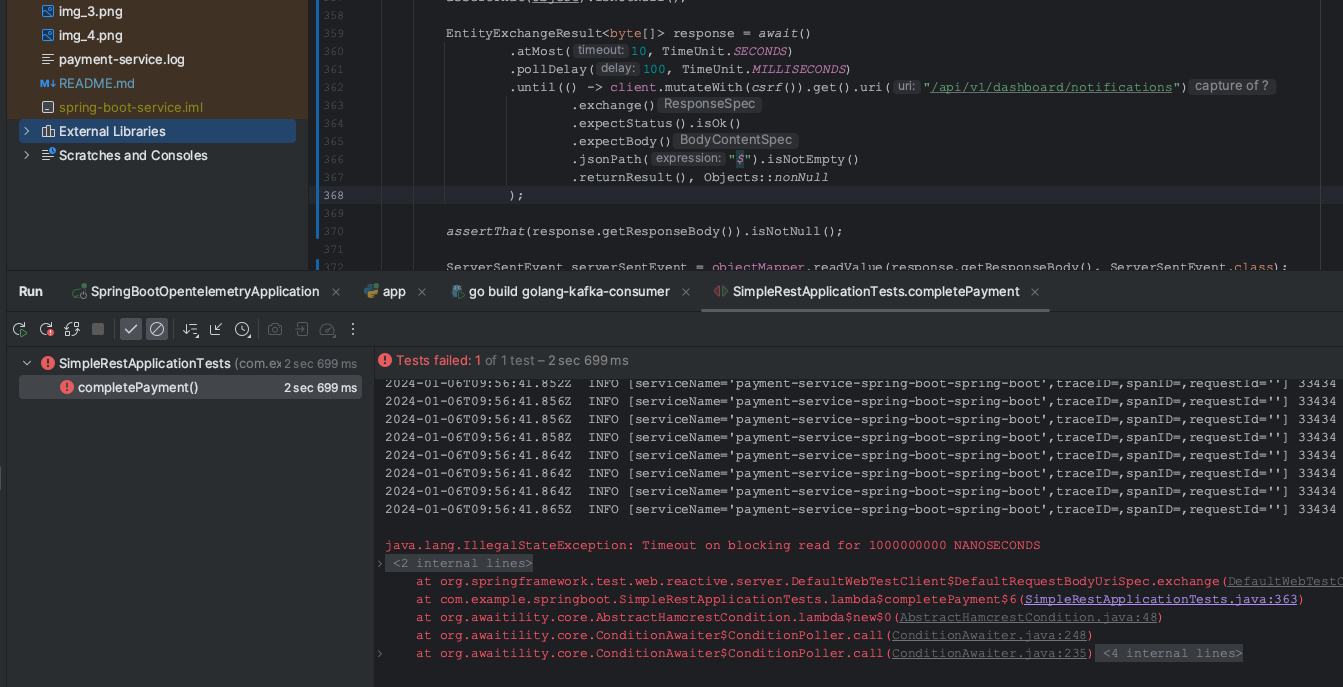The width and height of the screenshot is (1343, 687).
Task: Click failed status icon beside completePayment()
Action: tap(66, 387)
